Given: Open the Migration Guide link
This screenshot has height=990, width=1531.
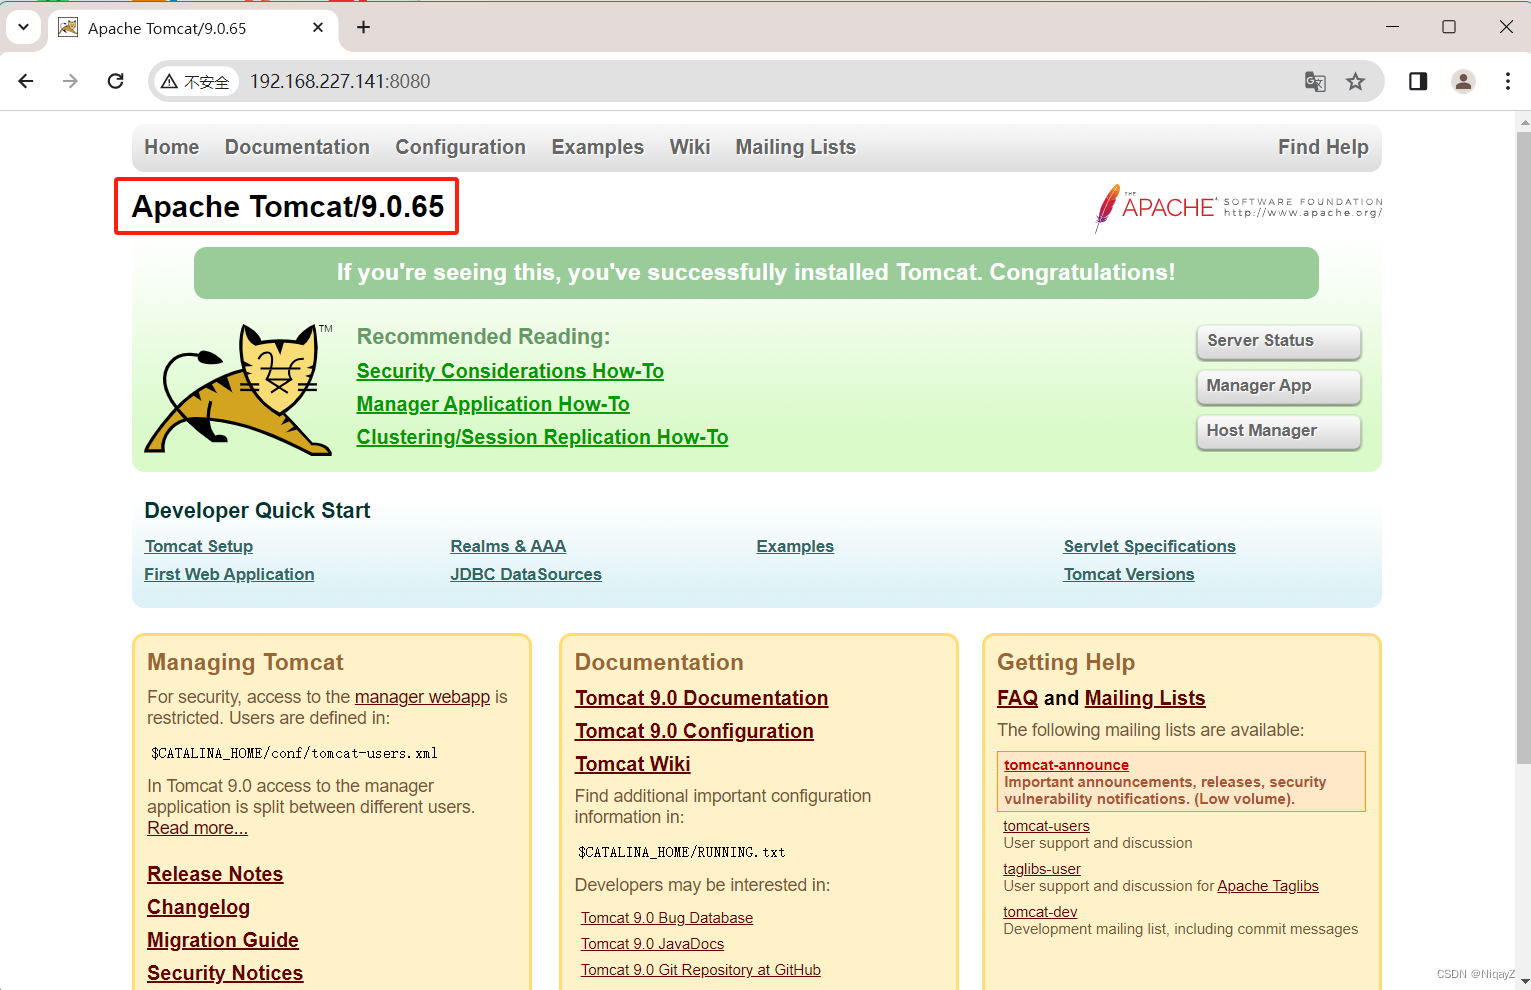Looking at the screenshot, I should coord(223,940).
